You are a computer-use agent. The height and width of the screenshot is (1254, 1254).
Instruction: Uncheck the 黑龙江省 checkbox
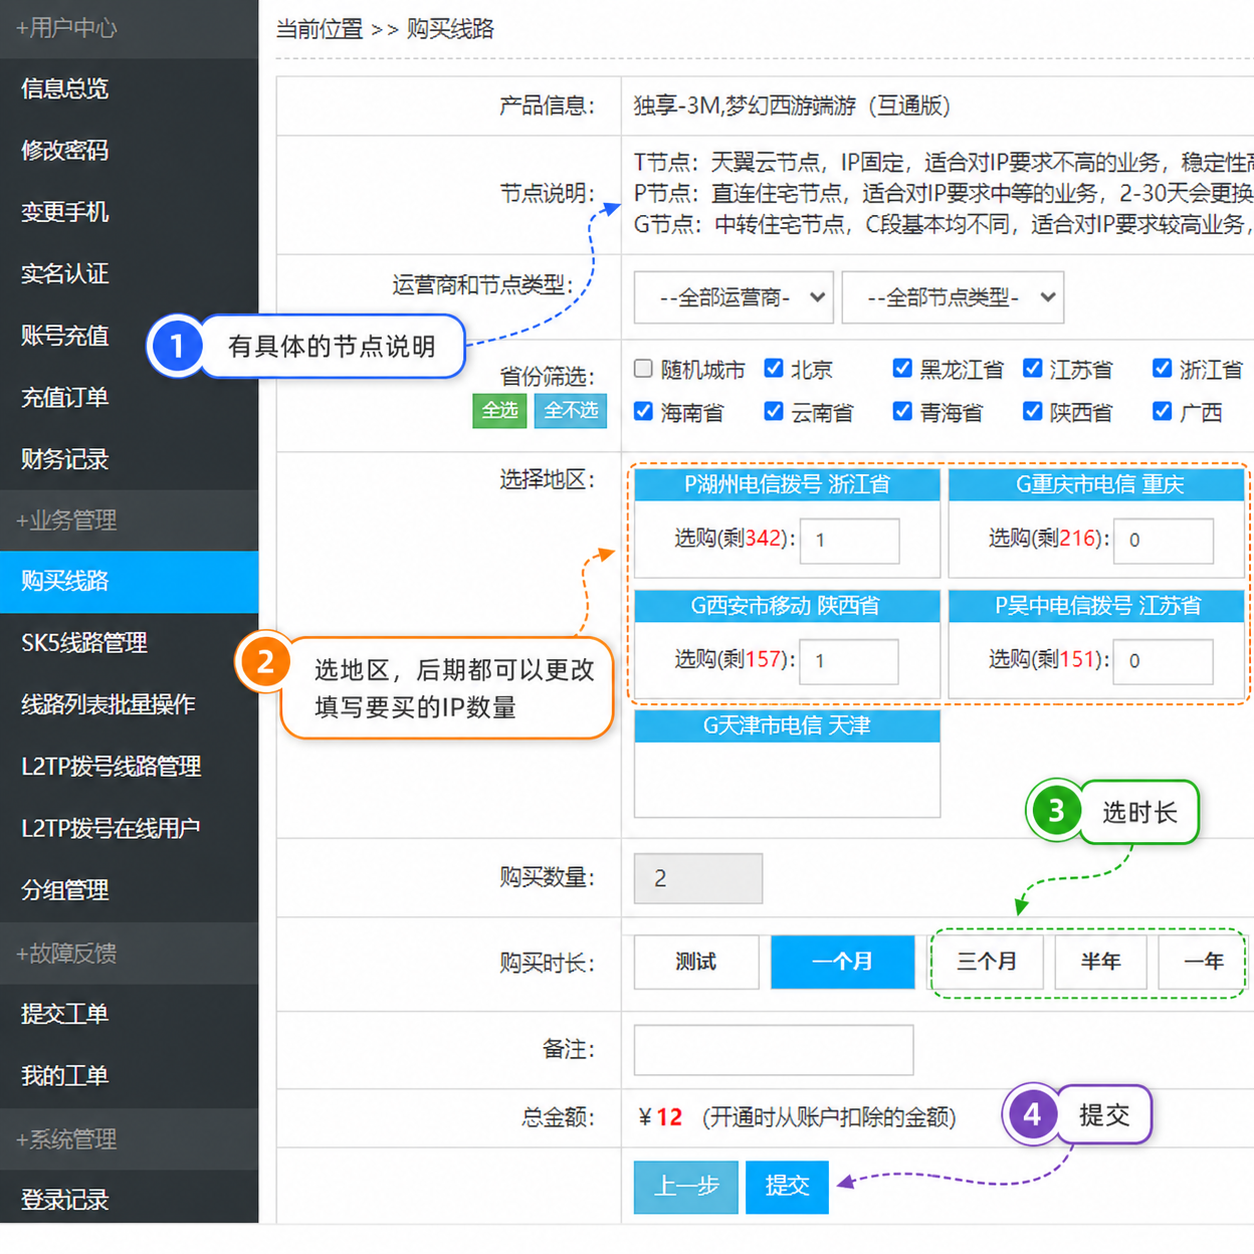click(x=902, y=369)
